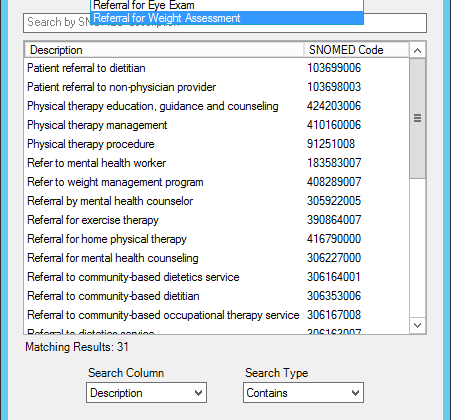
Task: Select Referral to community-based dietitian row
Action: pyautogui.click(x=217, y=296)
